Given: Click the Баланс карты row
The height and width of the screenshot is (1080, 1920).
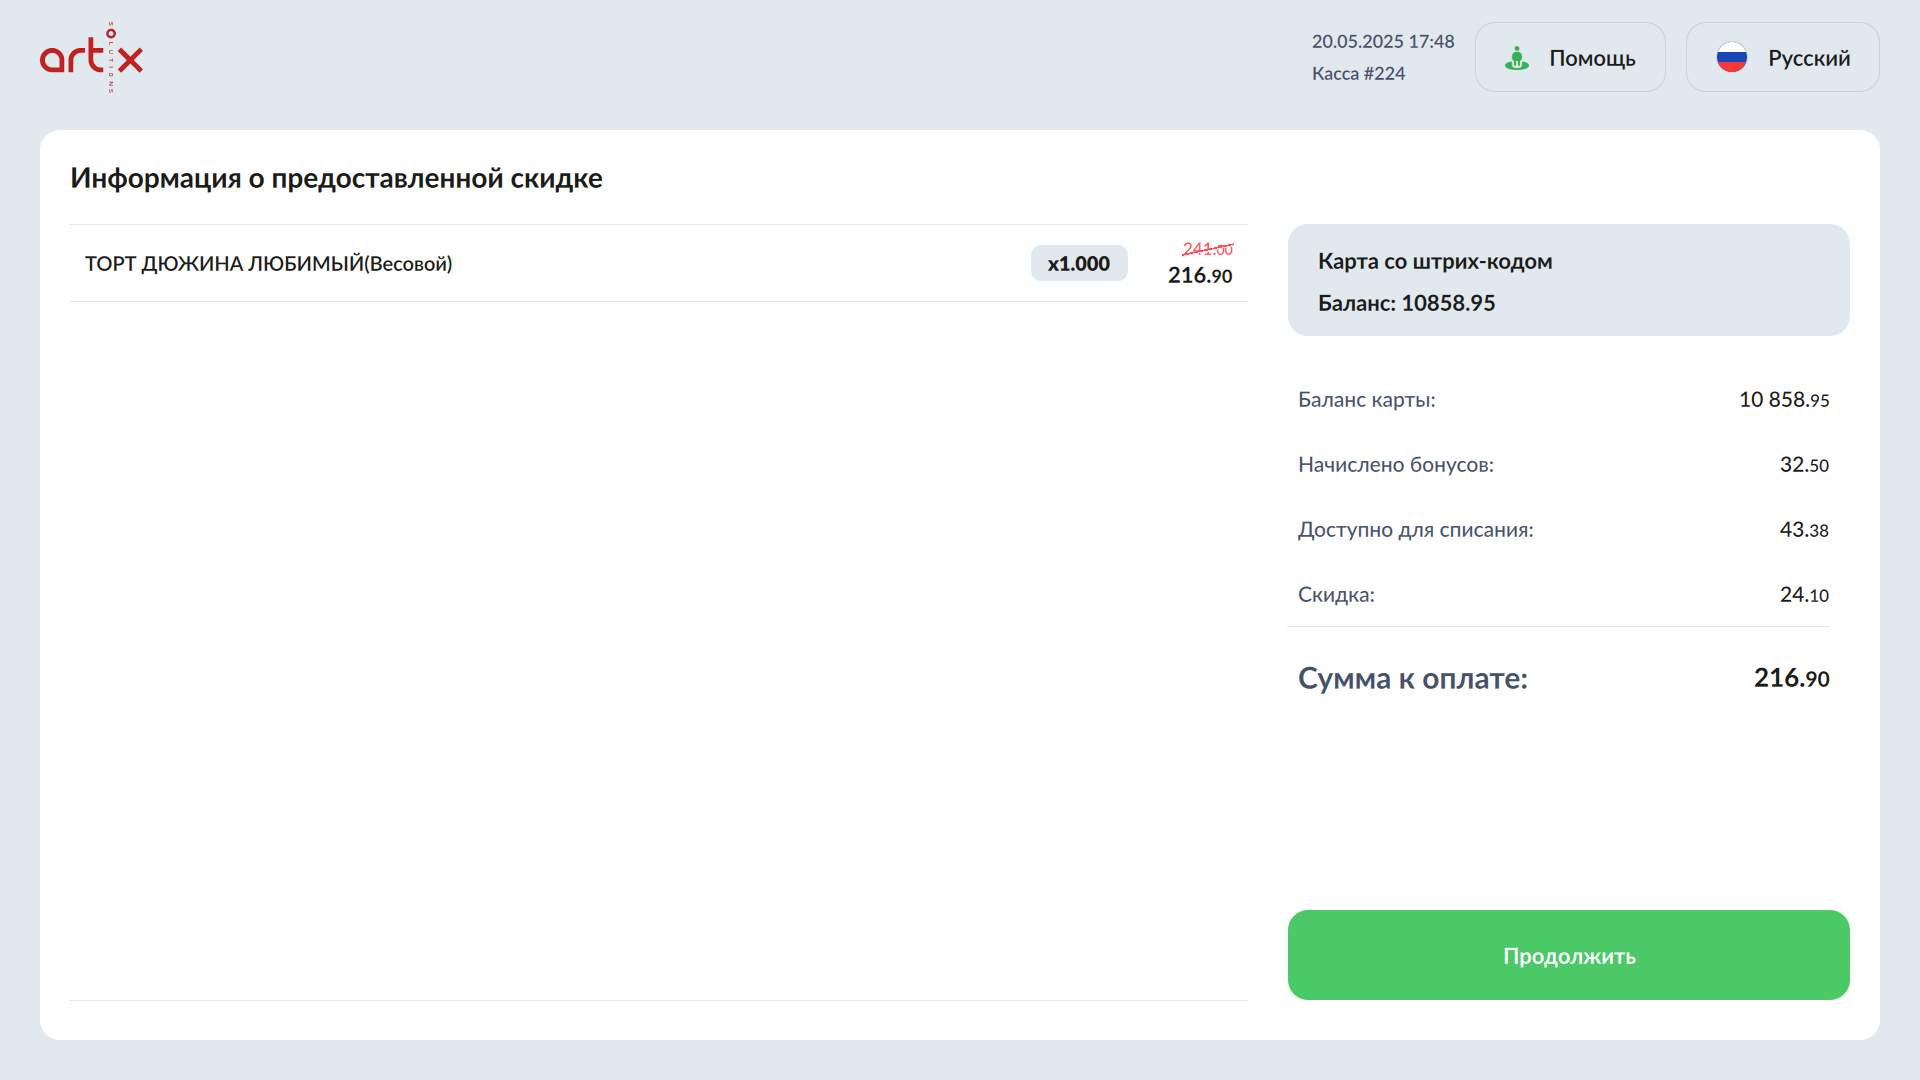Looking at the screenshot, I should point(1562,400).
